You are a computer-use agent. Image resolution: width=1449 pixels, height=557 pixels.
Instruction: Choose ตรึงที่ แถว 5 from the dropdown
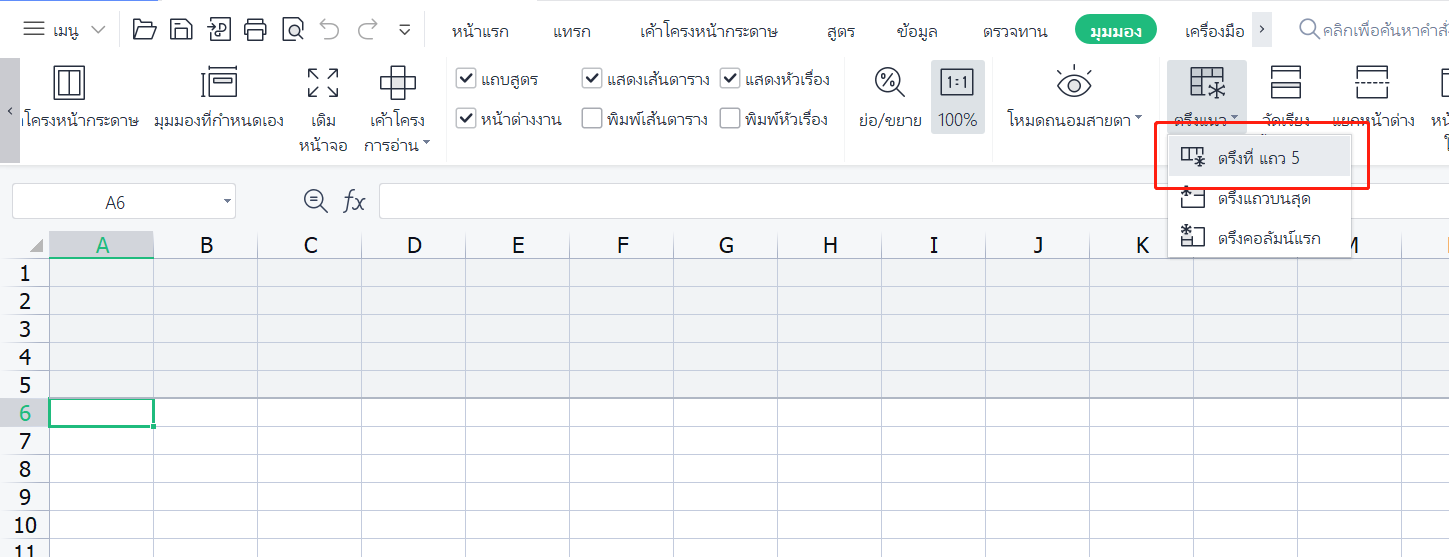pos(1259,158)
